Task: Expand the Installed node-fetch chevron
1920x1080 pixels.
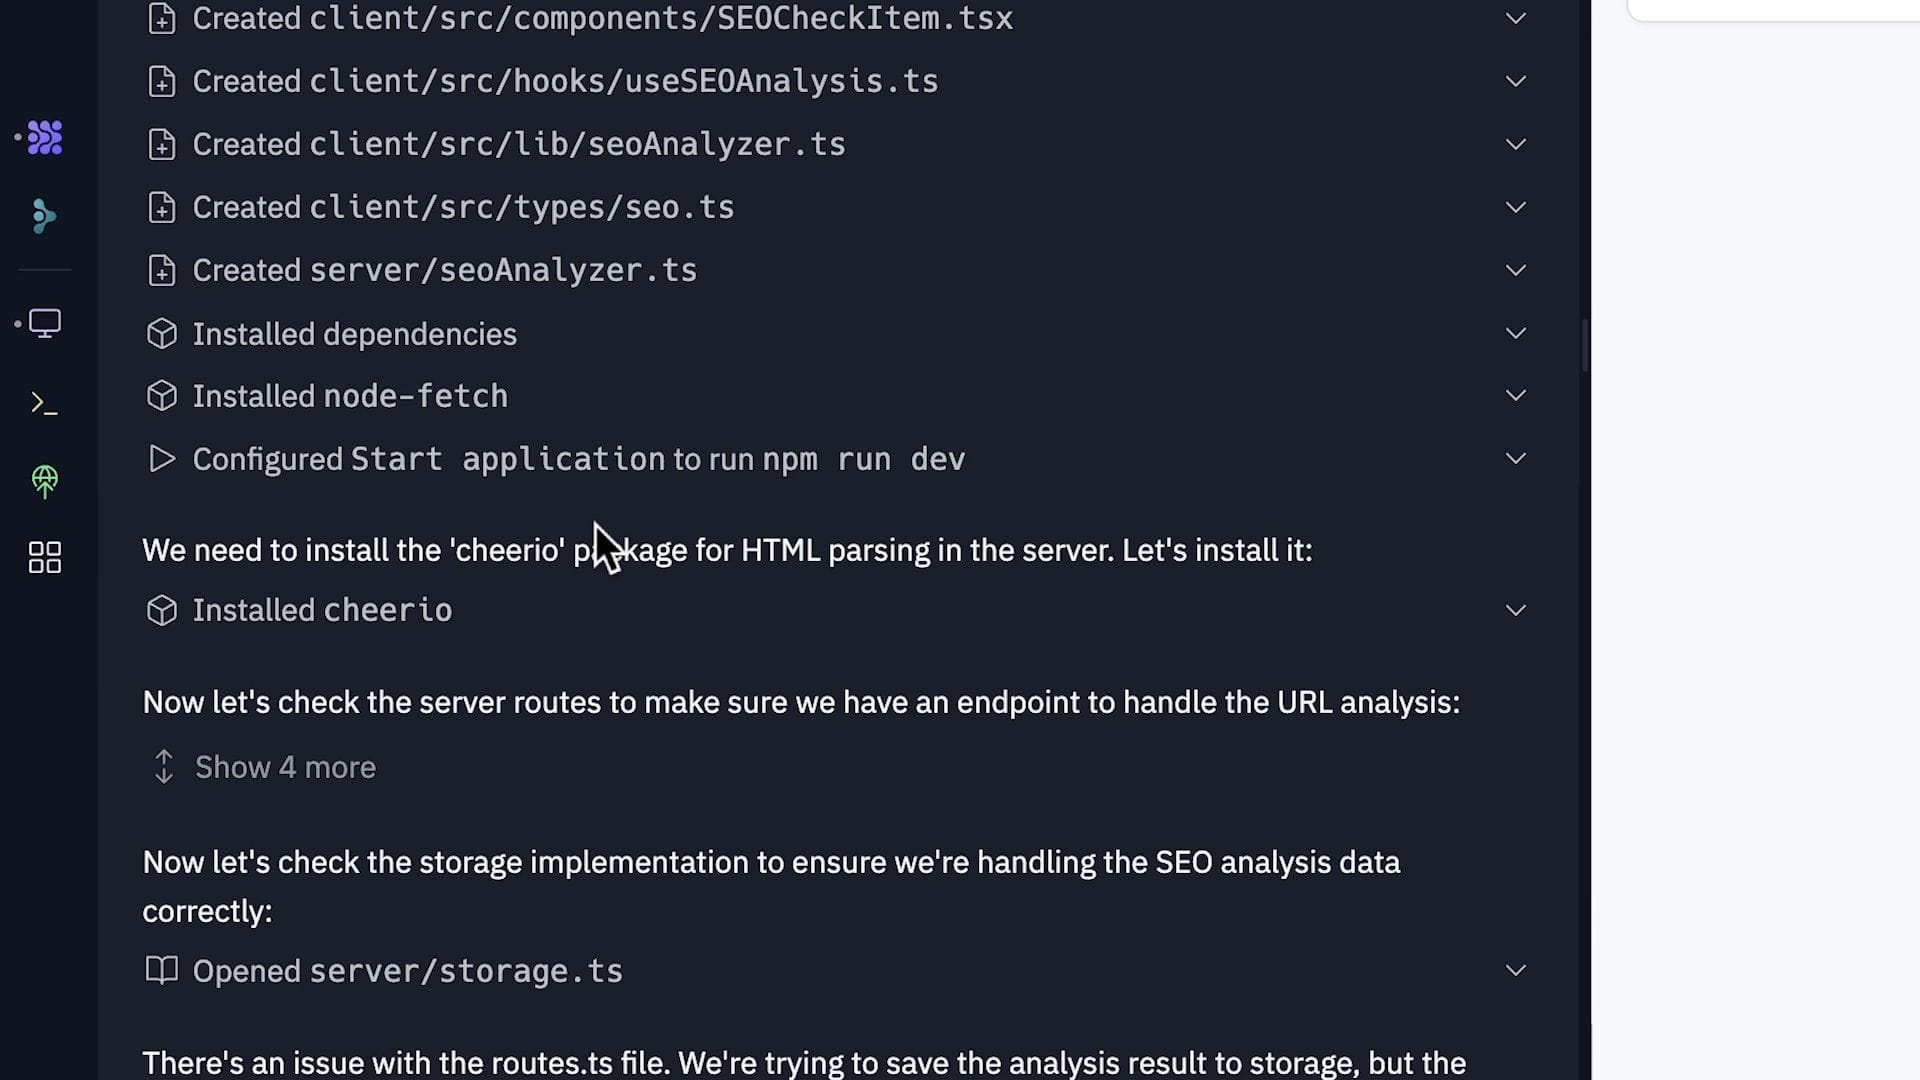Action: tap(1515, 396)
